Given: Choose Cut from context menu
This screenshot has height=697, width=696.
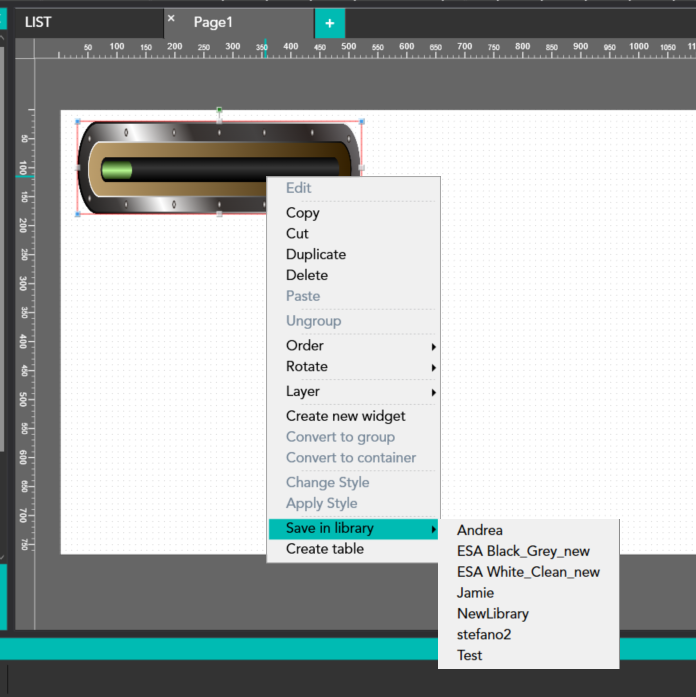Looking at the screenshot, I should tap(297, 233).
